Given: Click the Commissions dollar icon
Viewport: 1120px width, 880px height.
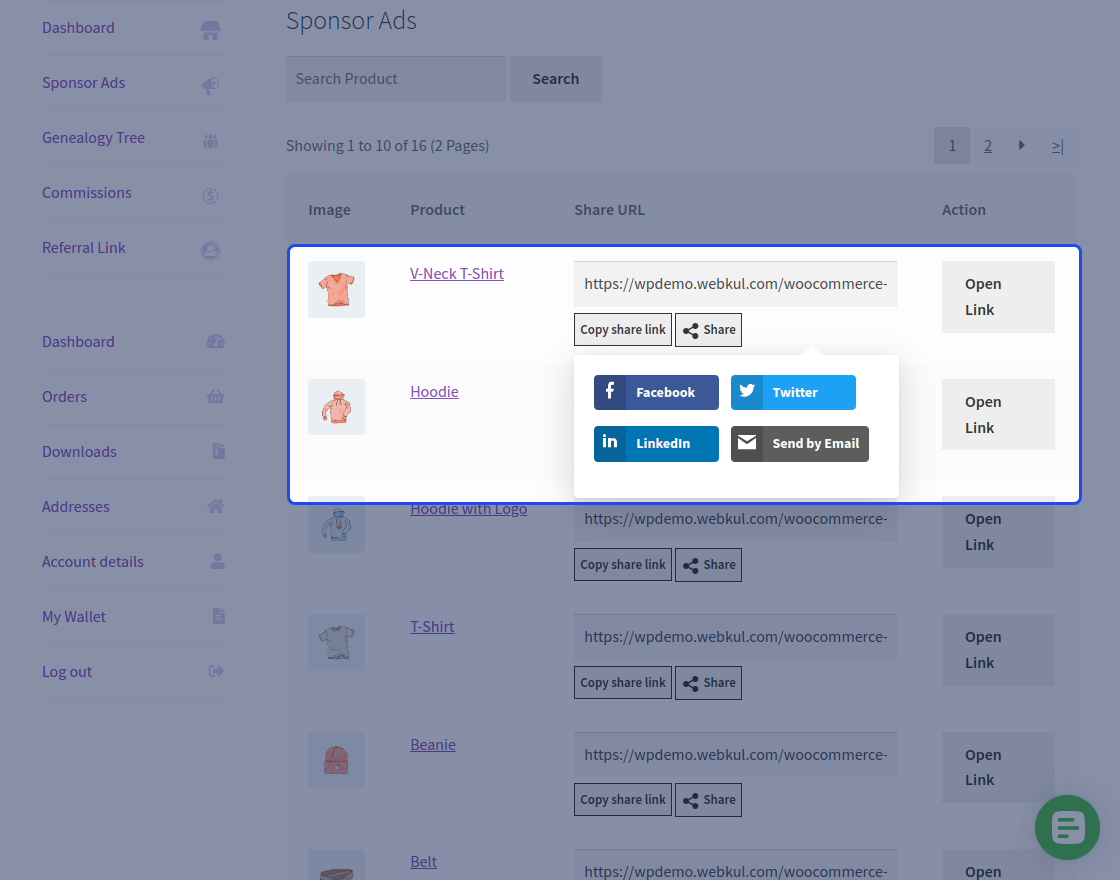Looking at the screenshot, I should (210, 195).
